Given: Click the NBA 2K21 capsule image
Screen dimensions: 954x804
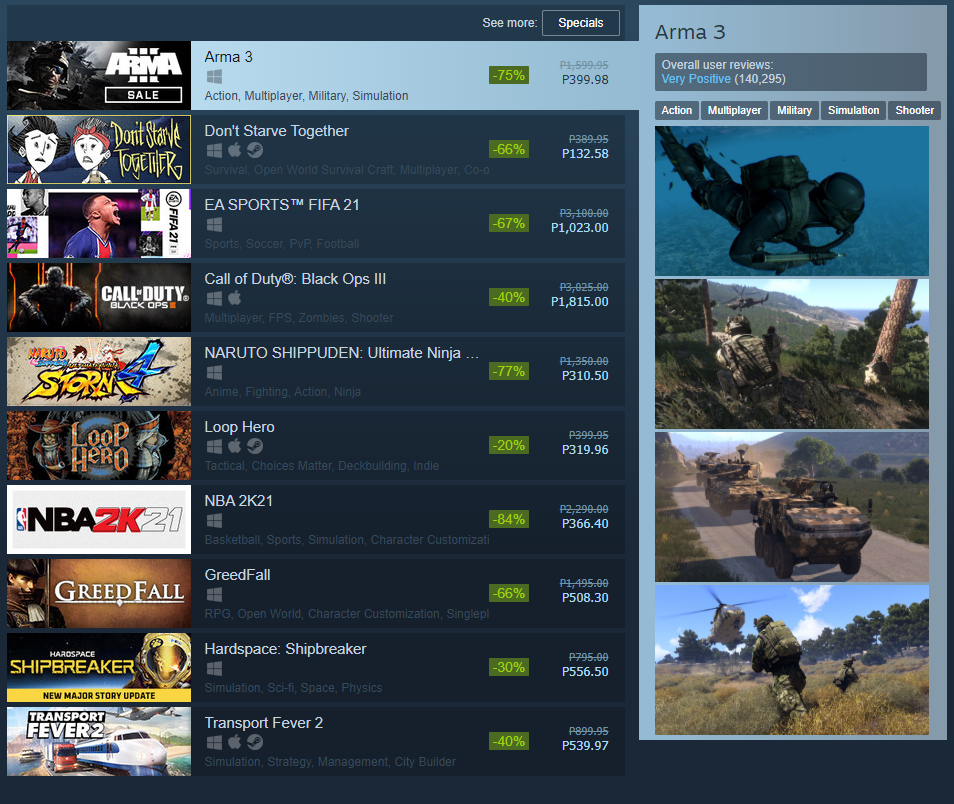Looking at the screenshot, I should tap(99, 520).
